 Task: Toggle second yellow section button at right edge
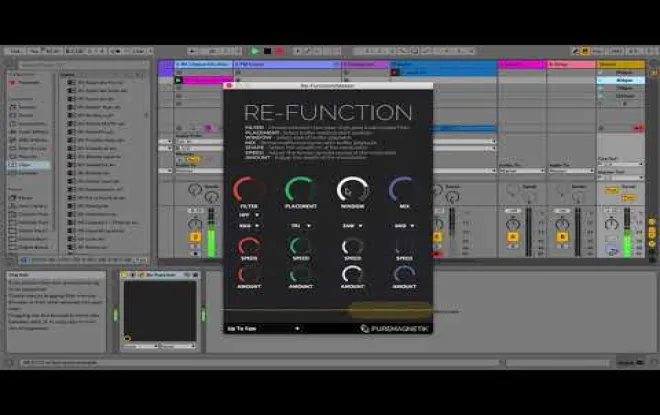652,232
